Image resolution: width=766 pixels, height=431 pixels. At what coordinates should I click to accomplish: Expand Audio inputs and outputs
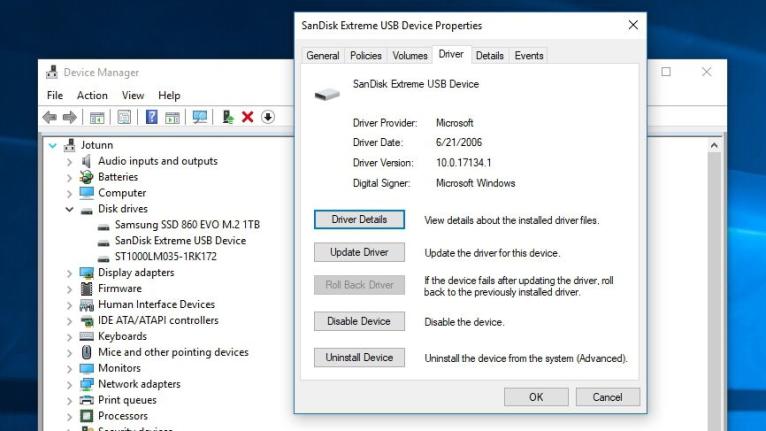point(69,161)
